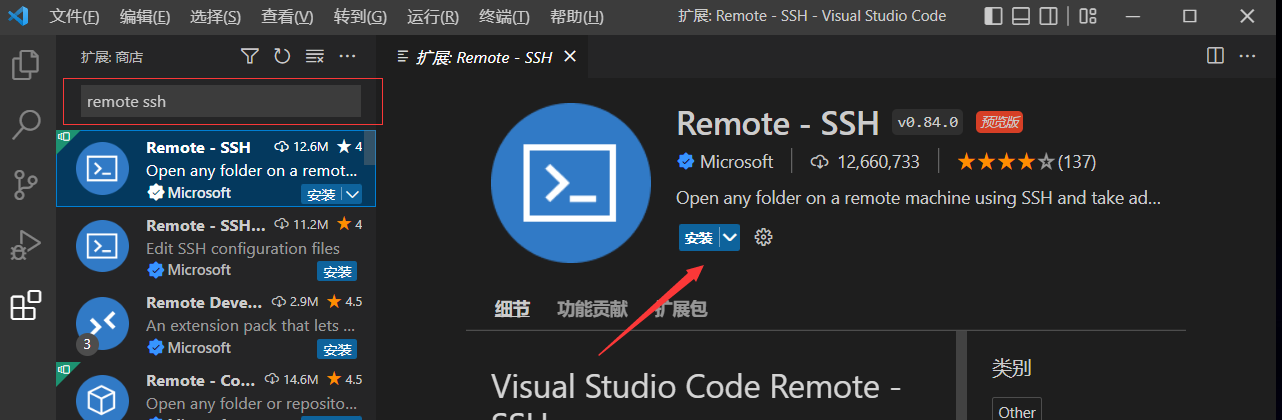The width and height of the screenshot is (1282, 420).
Task: Toggle the primary side bar layout
Action: pos(993,16)
